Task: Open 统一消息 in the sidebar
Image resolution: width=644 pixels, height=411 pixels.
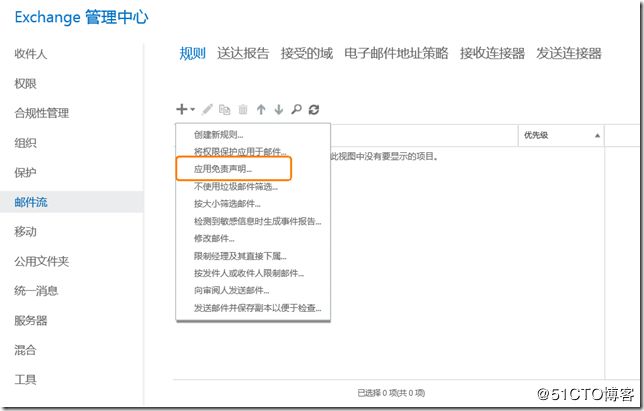Action: click(x=36, y=291)
